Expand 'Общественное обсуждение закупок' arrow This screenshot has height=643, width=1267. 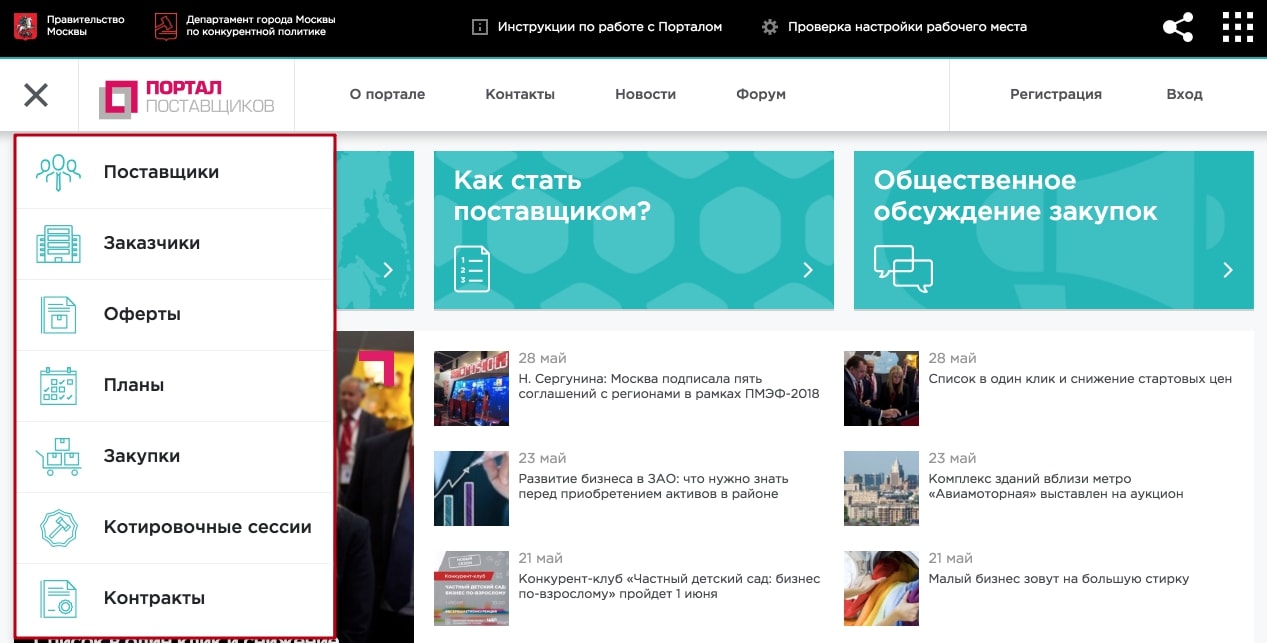[x=1228, y=270]
